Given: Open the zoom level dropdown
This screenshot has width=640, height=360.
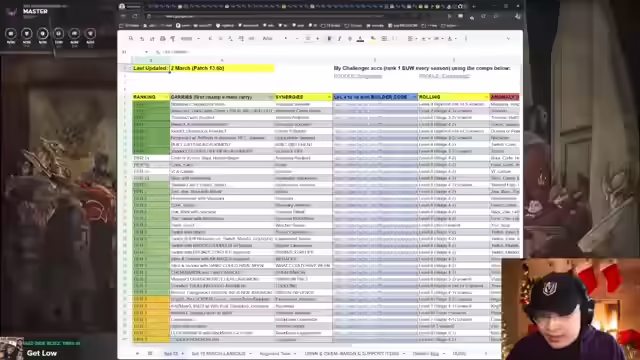Looking at the screenshot, I should 190,39.
